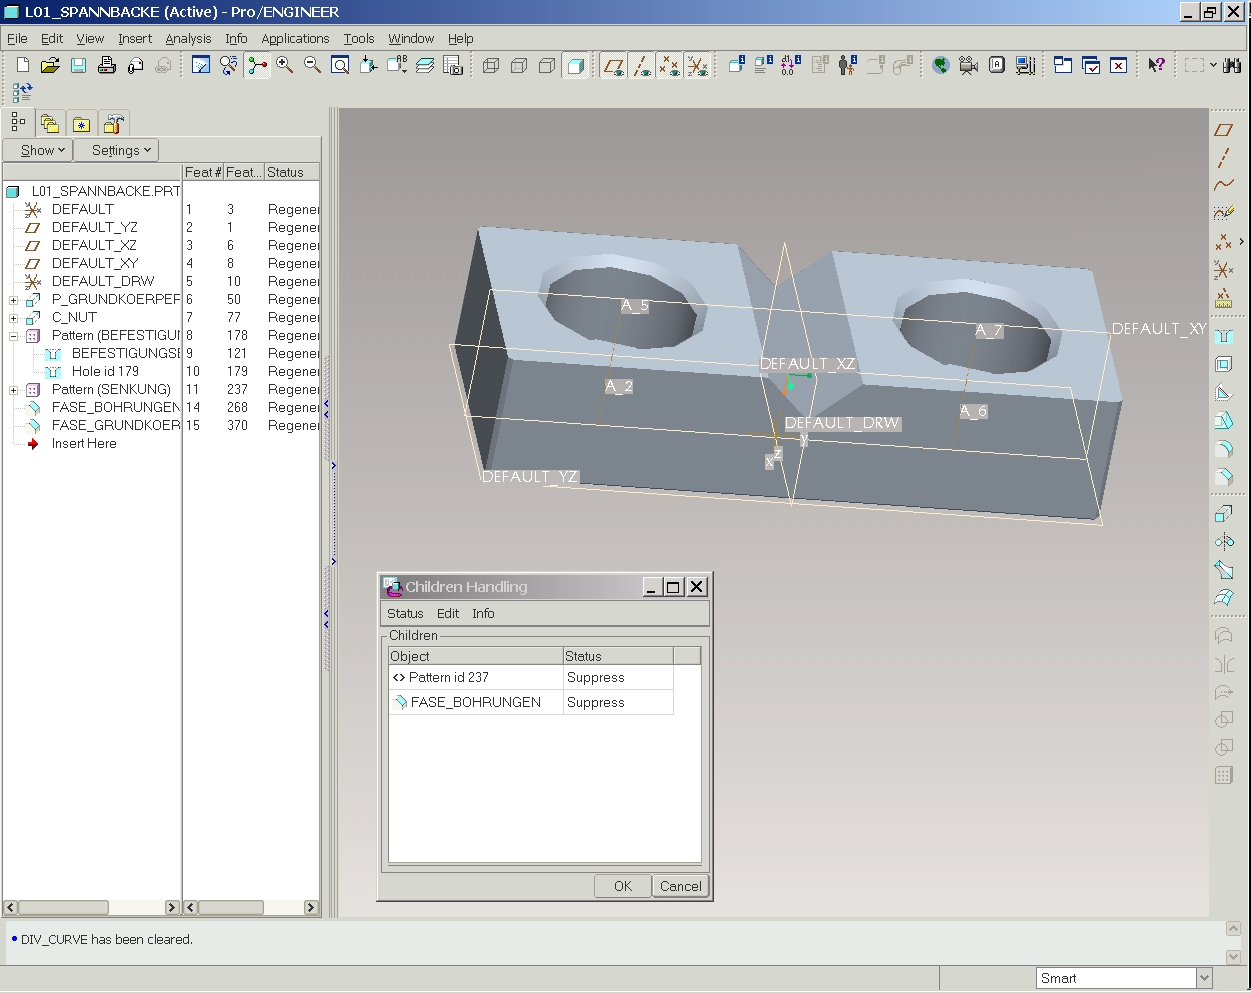Screen dimensions: 1251x994
Task: Toggle datum planes display on/off
Action: [x=614, y=66]
